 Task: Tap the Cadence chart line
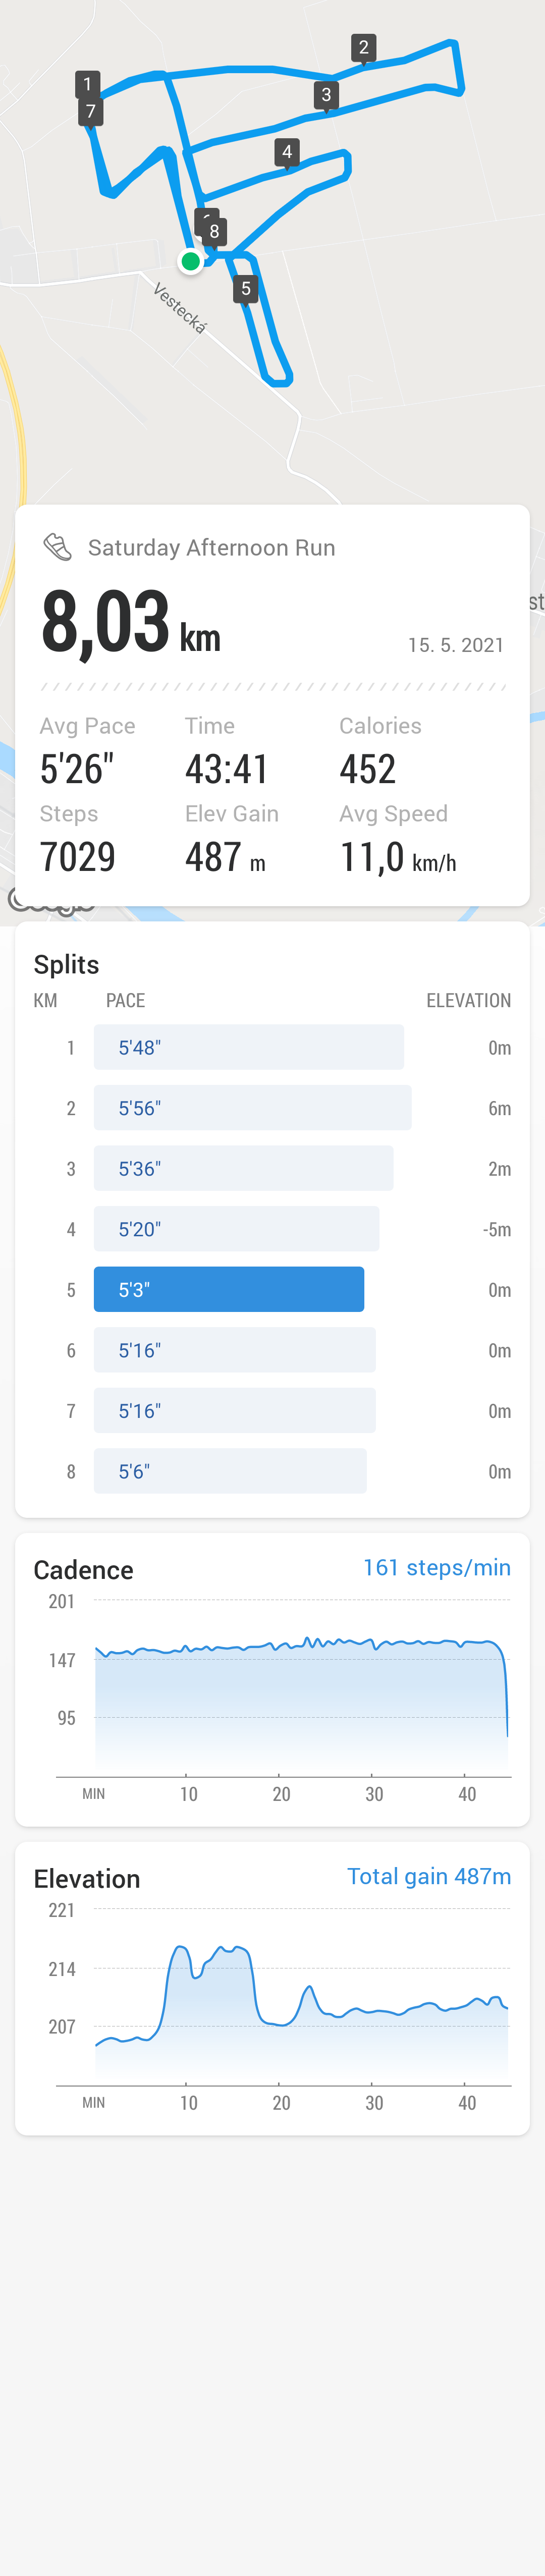(301, 1644)
